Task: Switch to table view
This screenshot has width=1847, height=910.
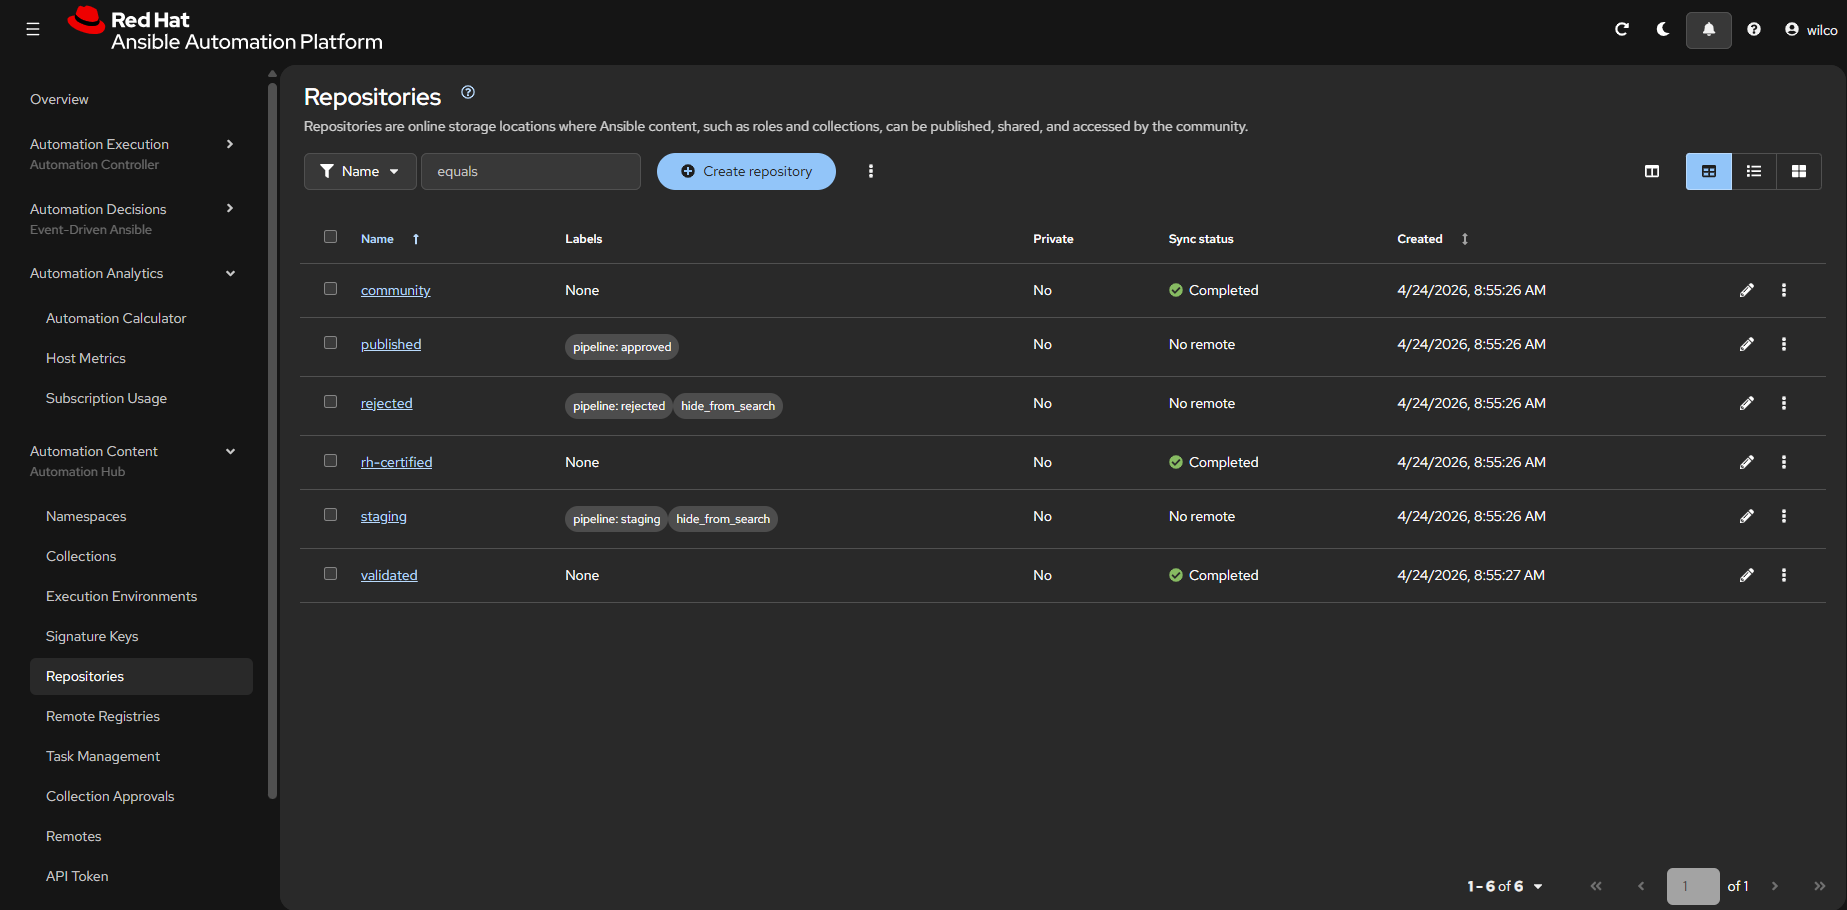Action: (x=1709, y=171)
